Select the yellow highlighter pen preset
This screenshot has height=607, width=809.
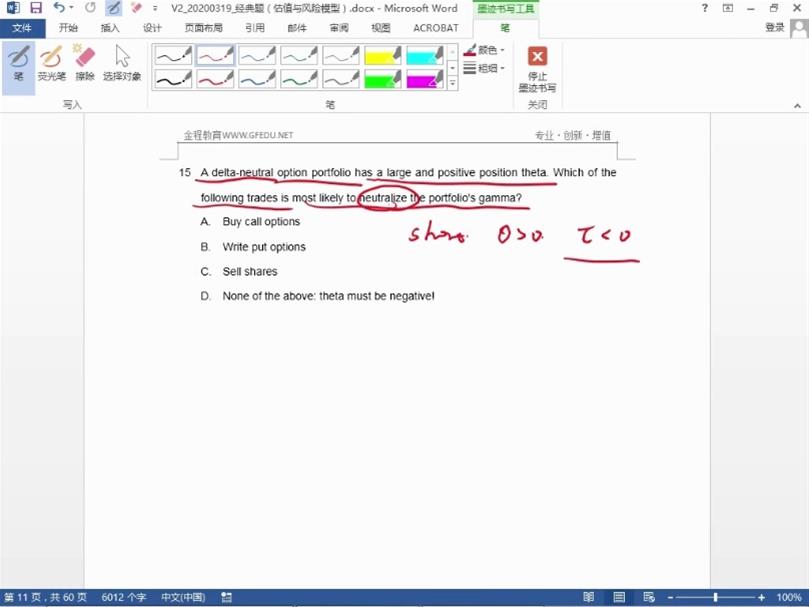[x=383, y=55]
